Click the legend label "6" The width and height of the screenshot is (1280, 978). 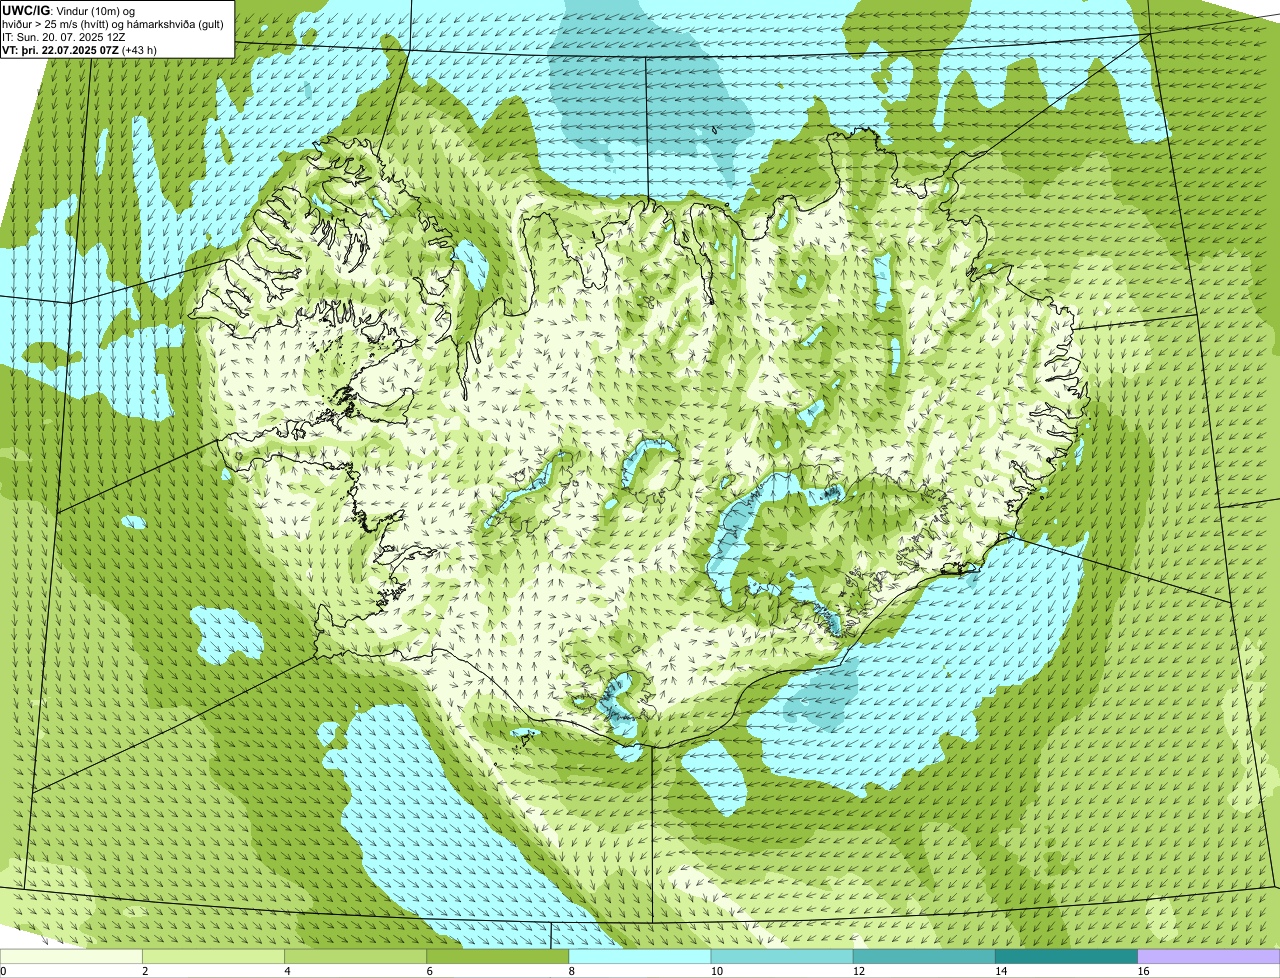429,971
